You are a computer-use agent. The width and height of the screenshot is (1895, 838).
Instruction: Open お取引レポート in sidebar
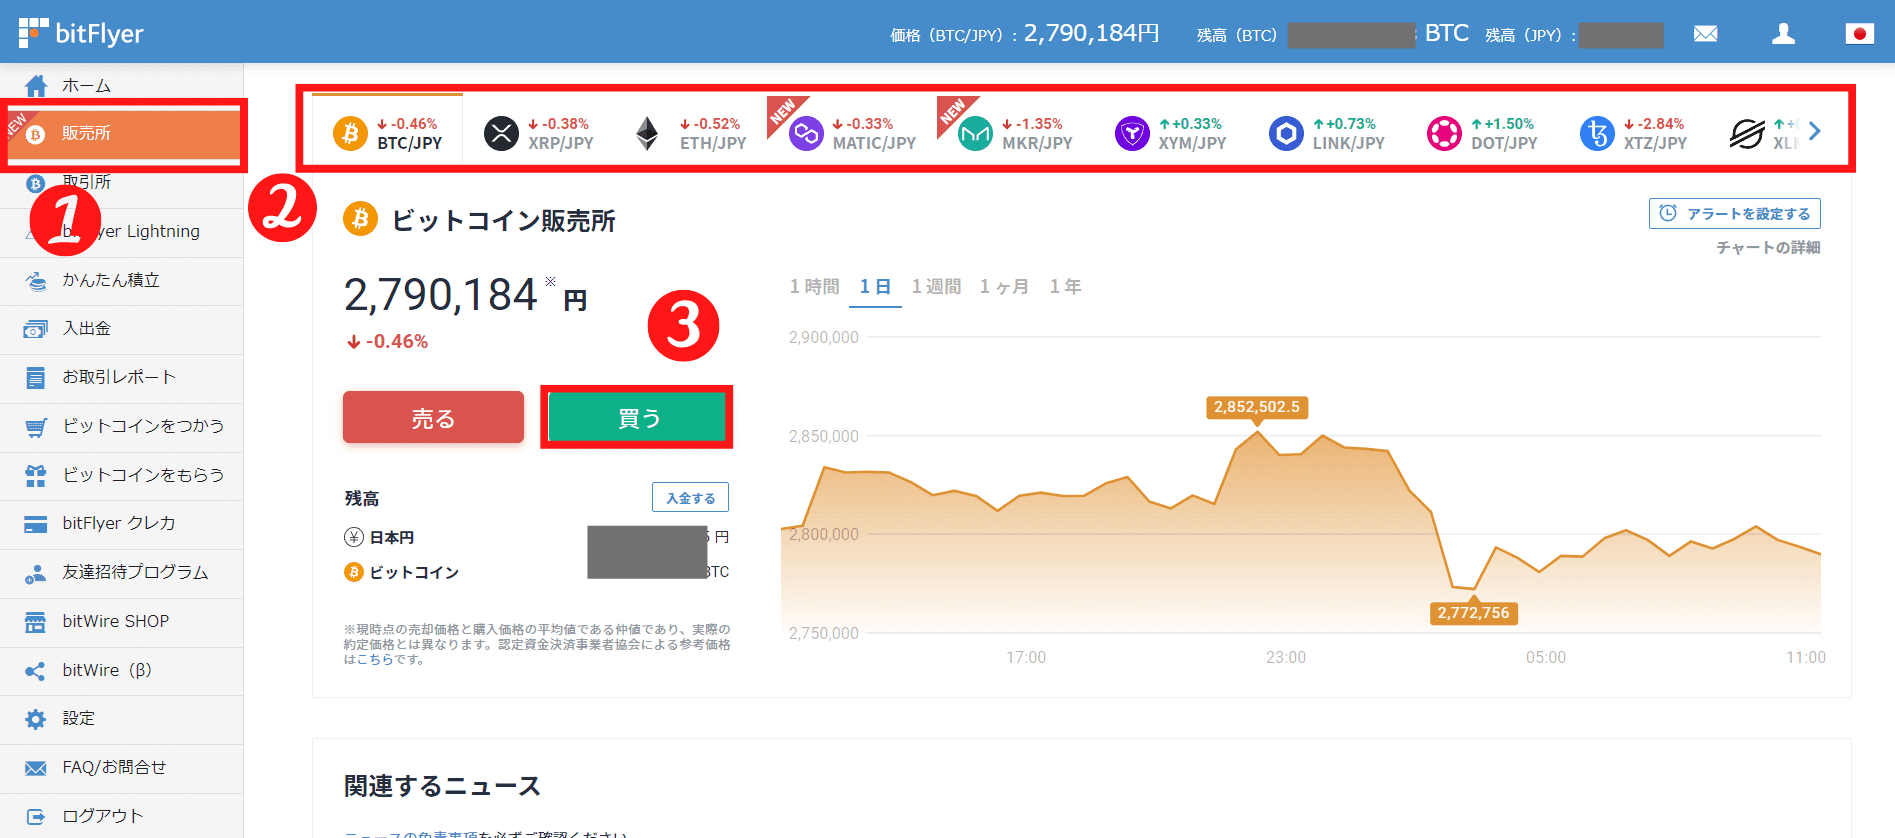click(121, 378)
